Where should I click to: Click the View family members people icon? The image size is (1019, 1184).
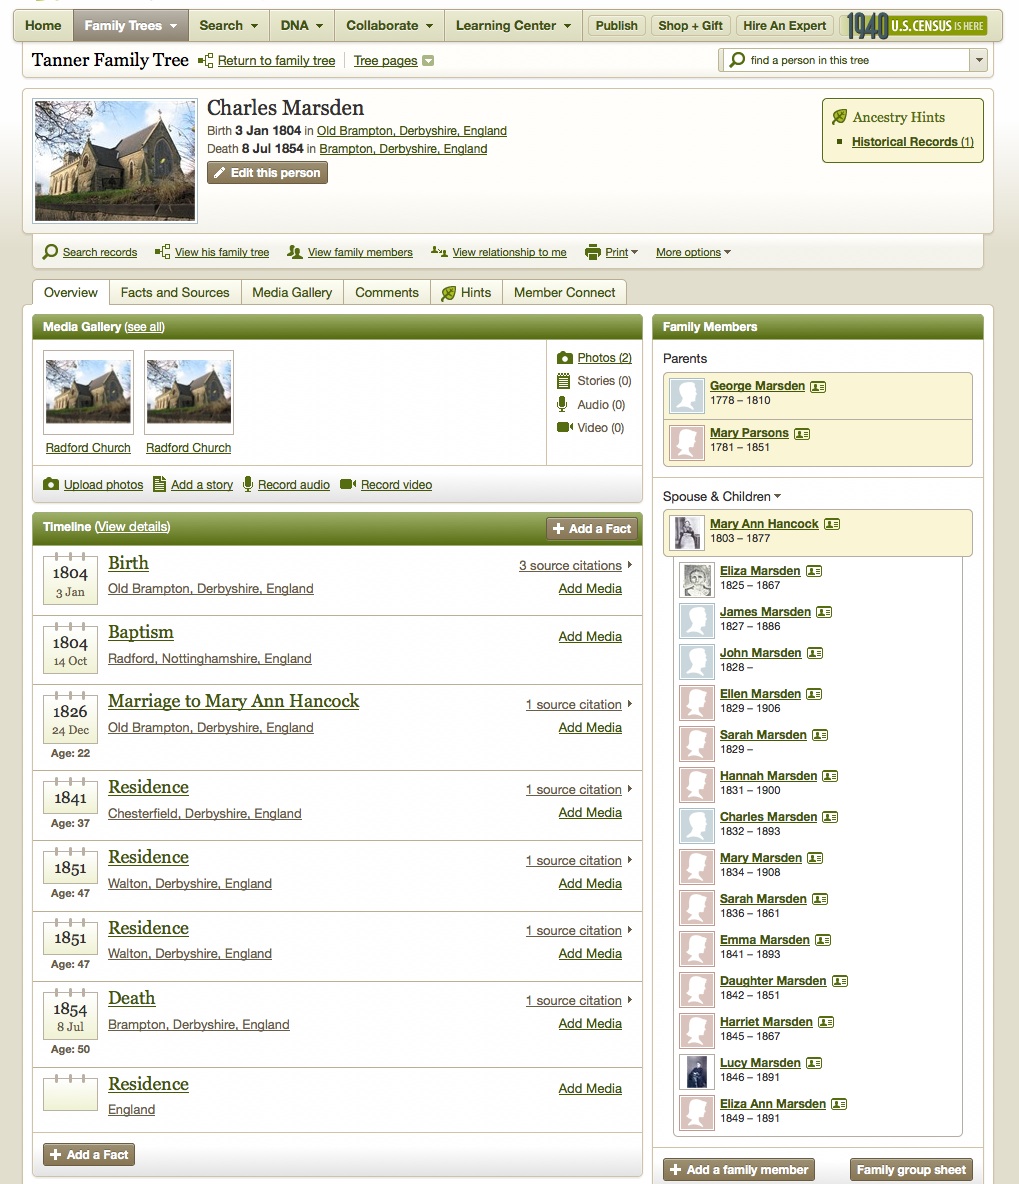point(293,252)
